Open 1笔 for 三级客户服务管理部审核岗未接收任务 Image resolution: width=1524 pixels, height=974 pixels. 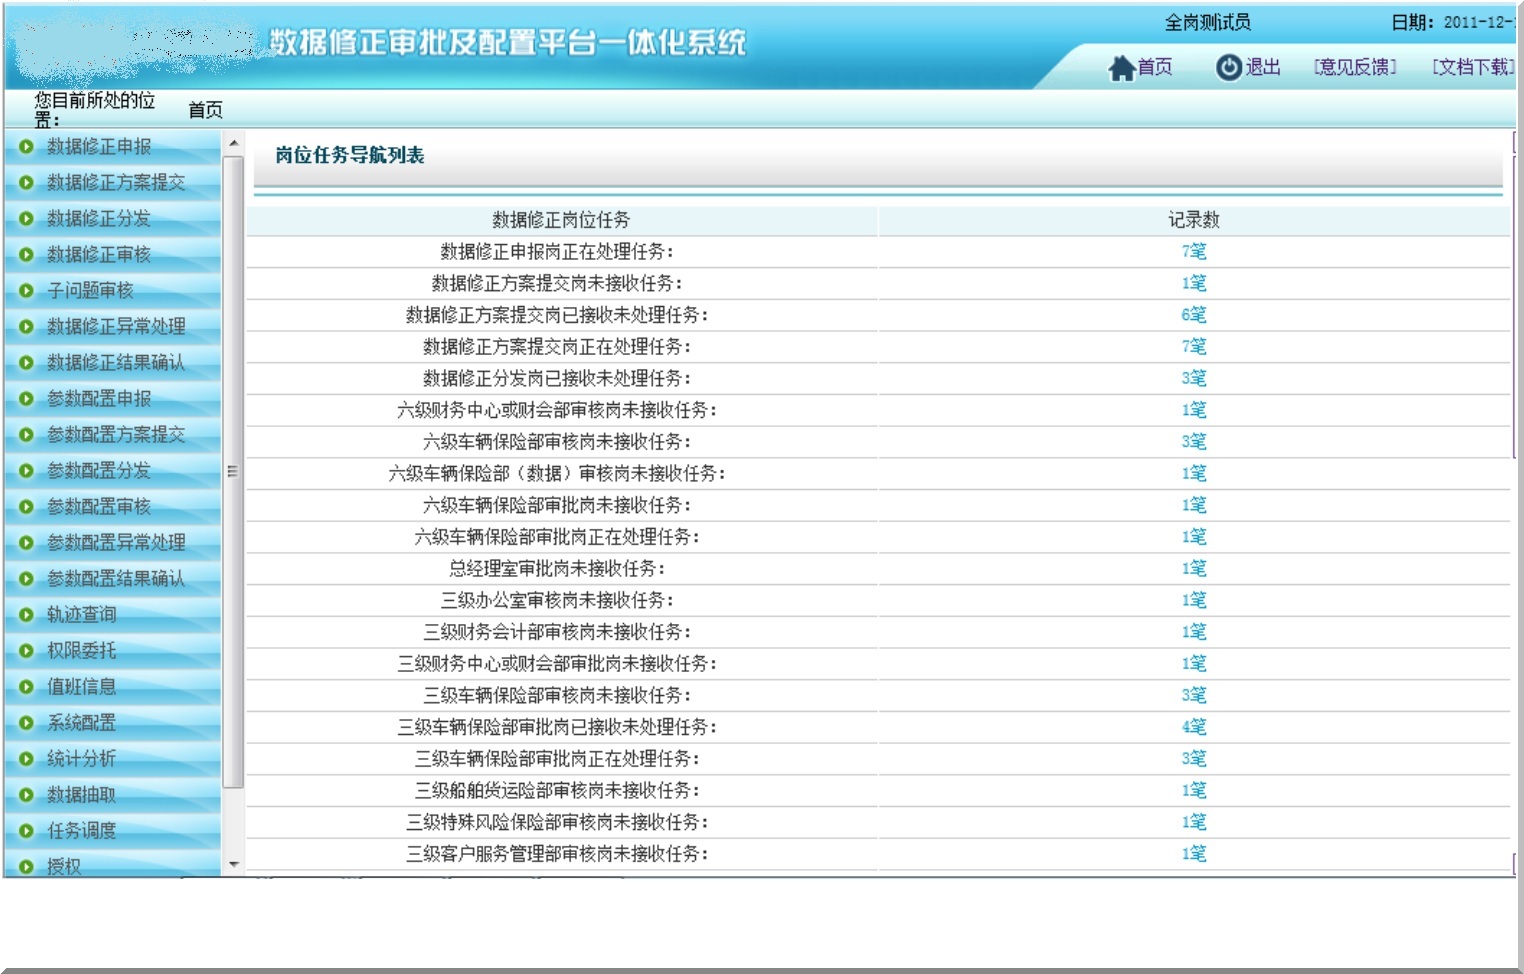(1194, 854)
